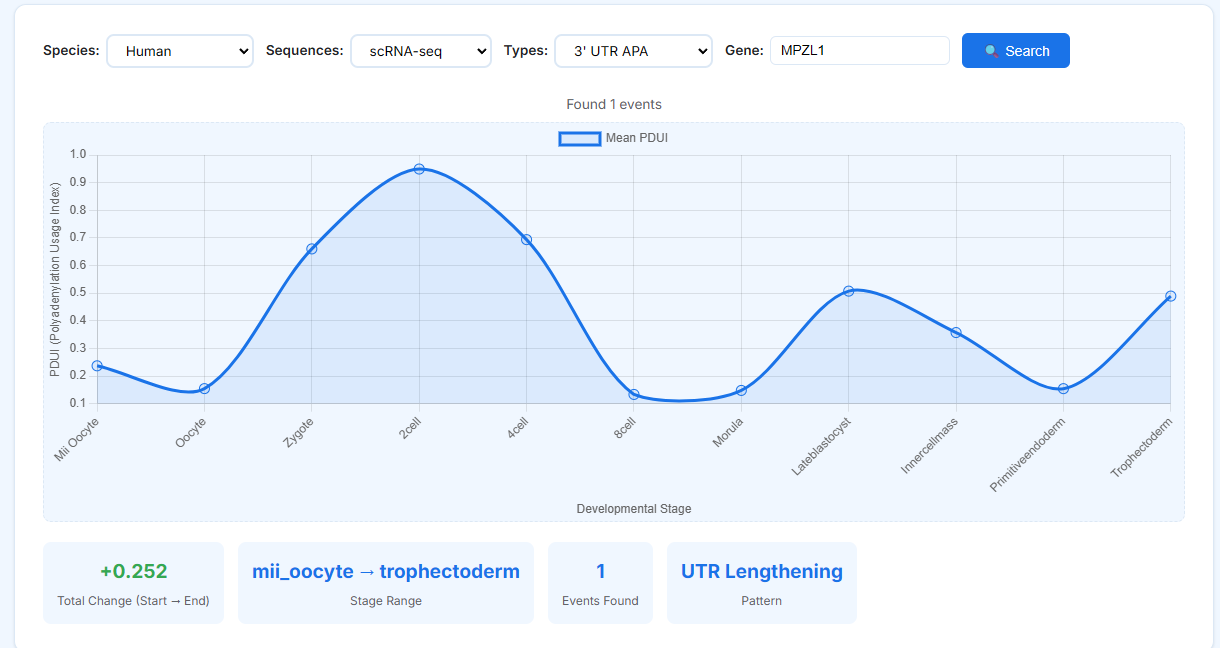Click the 0.5 y-axis tick label
Image resolution: width=1220 pixels, height=648 pixels.
coord(78,293)
